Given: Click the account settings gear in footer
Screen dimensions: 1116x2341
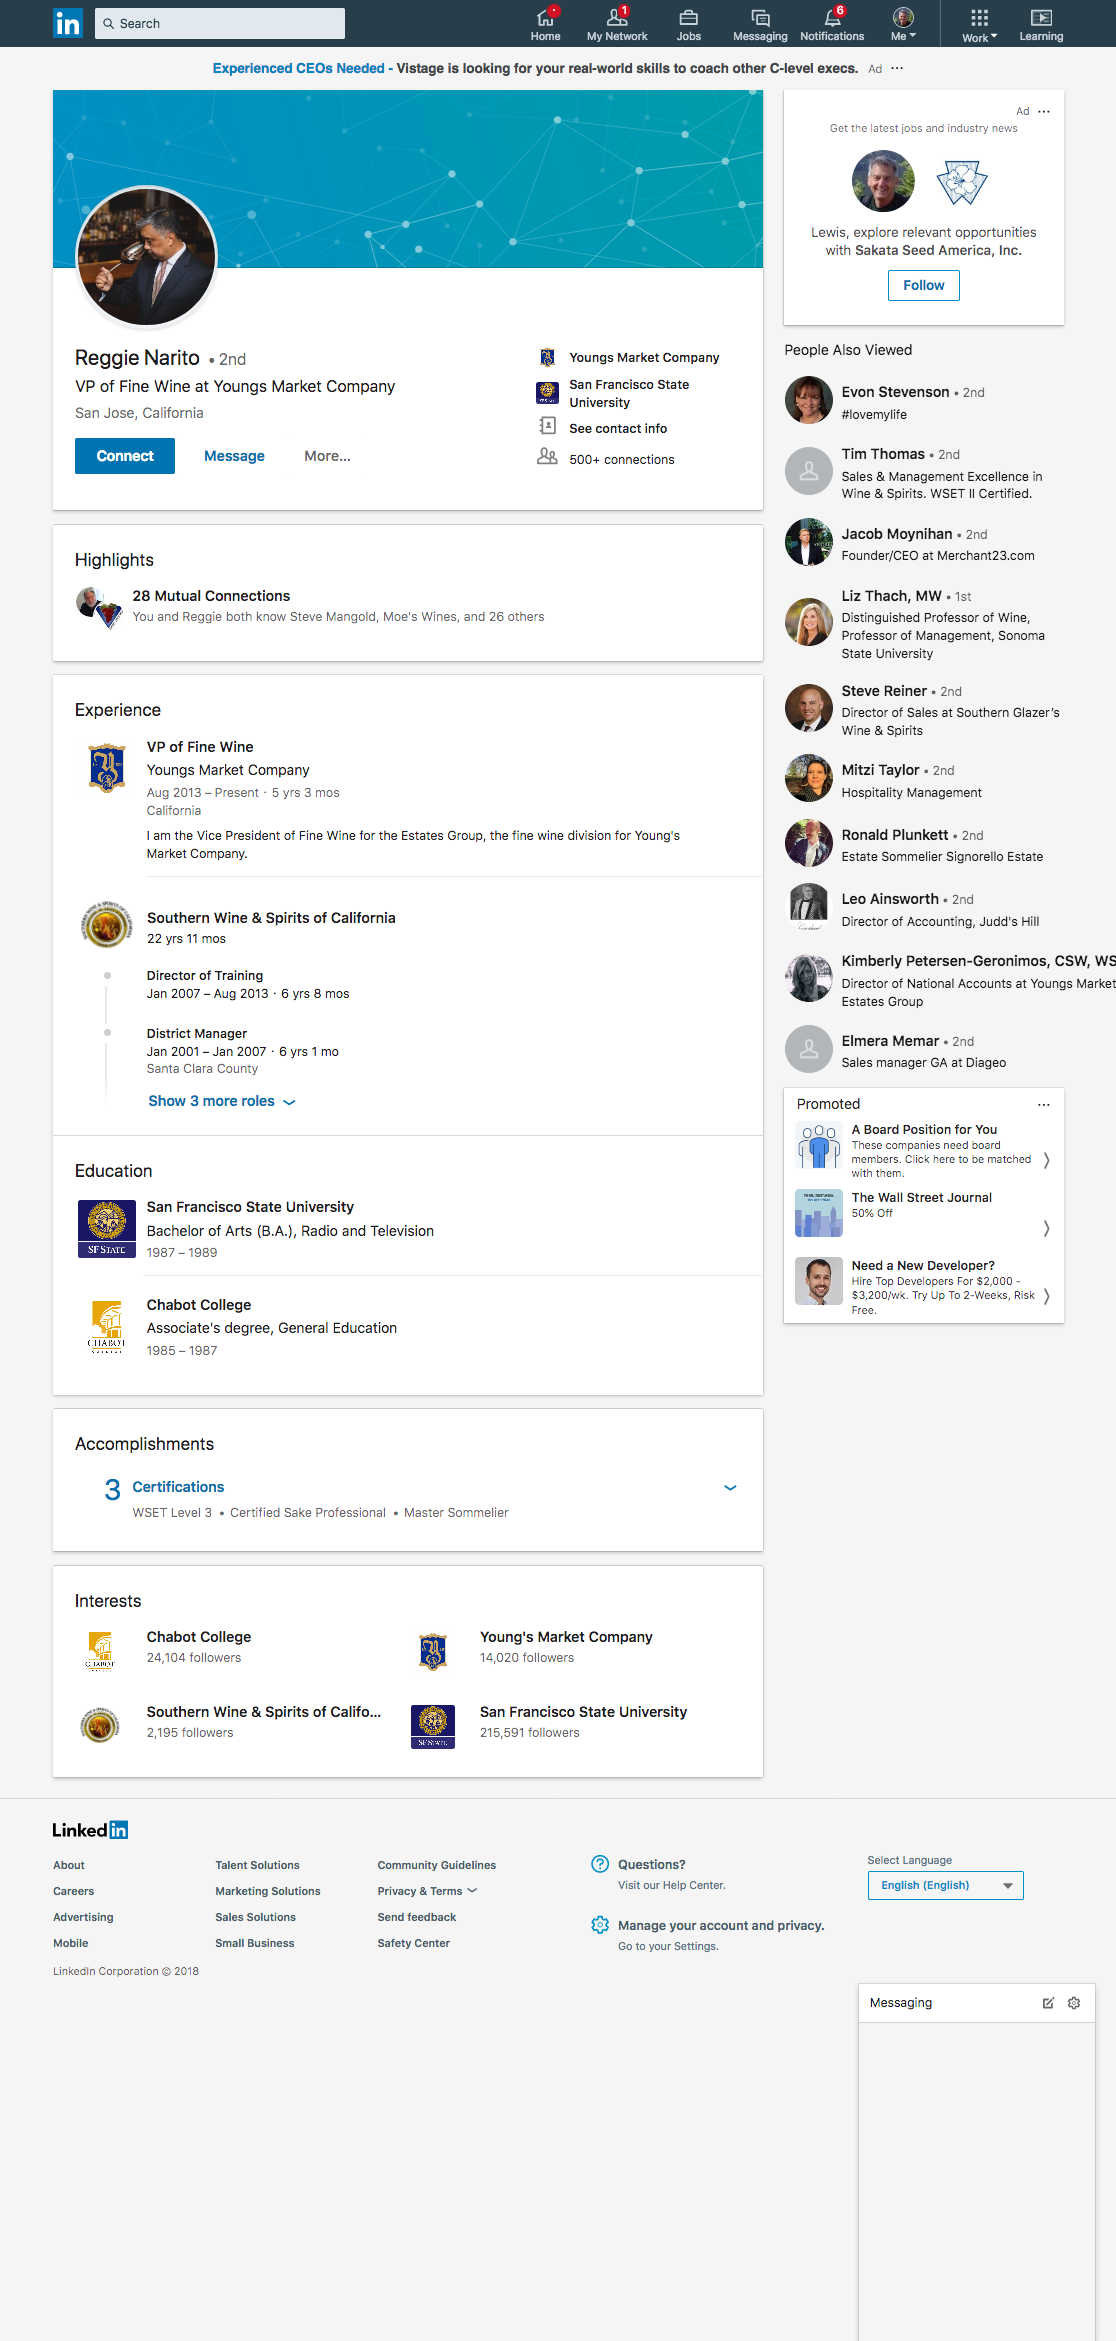Looking at the screenshot, I should pyautogui.click(x=600, y=1925).
